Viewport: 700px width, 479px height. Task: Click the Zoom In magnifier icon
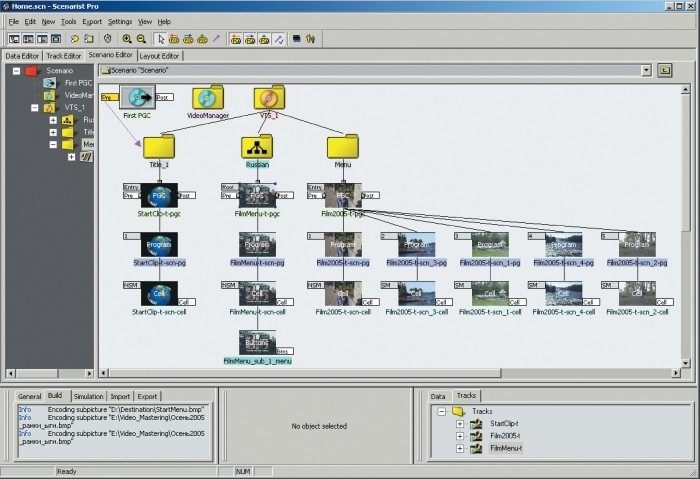coord(127,39)
